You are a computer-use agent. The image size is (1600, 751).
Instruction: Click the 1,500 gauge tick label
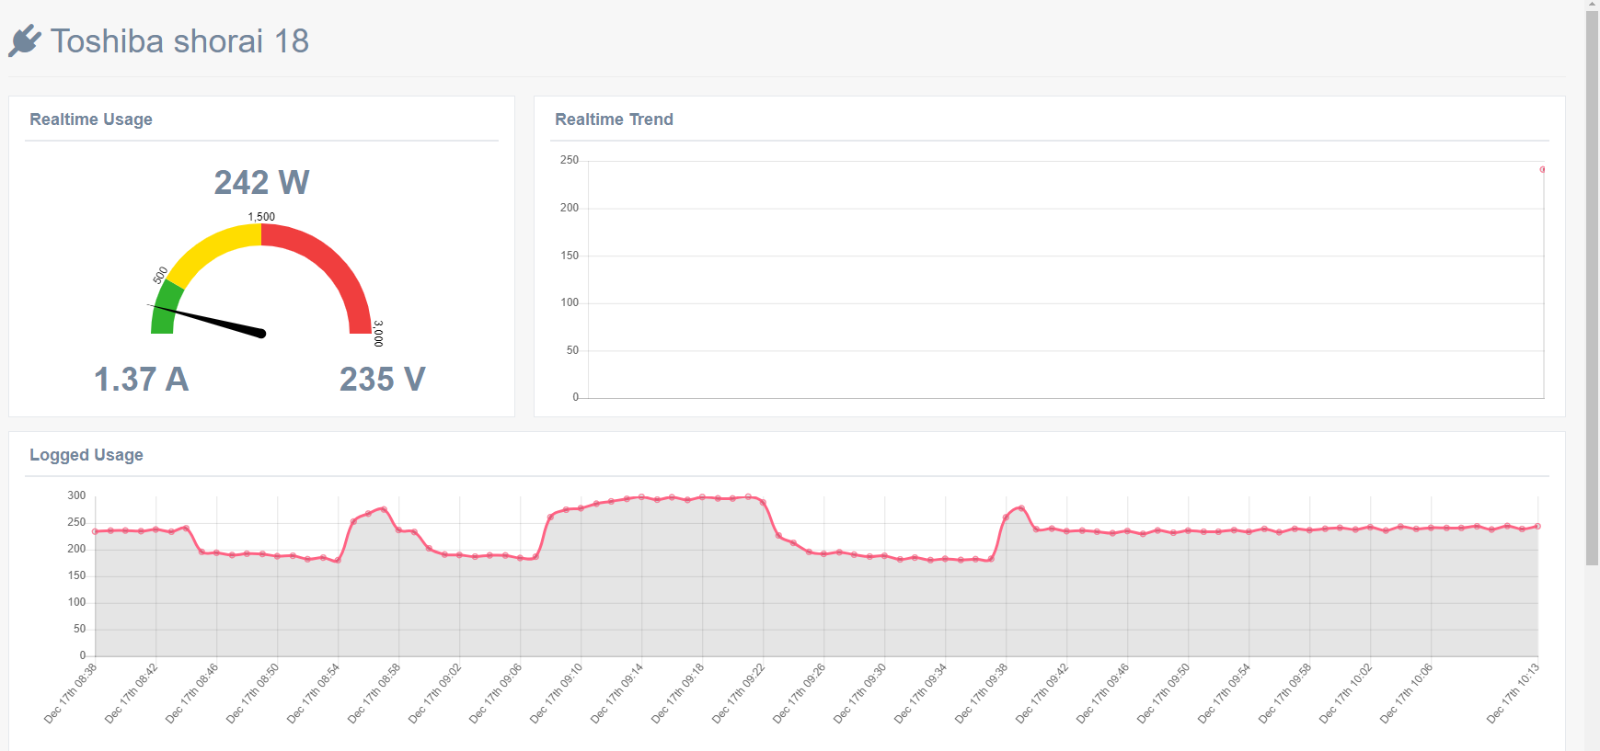coord(261,216)
